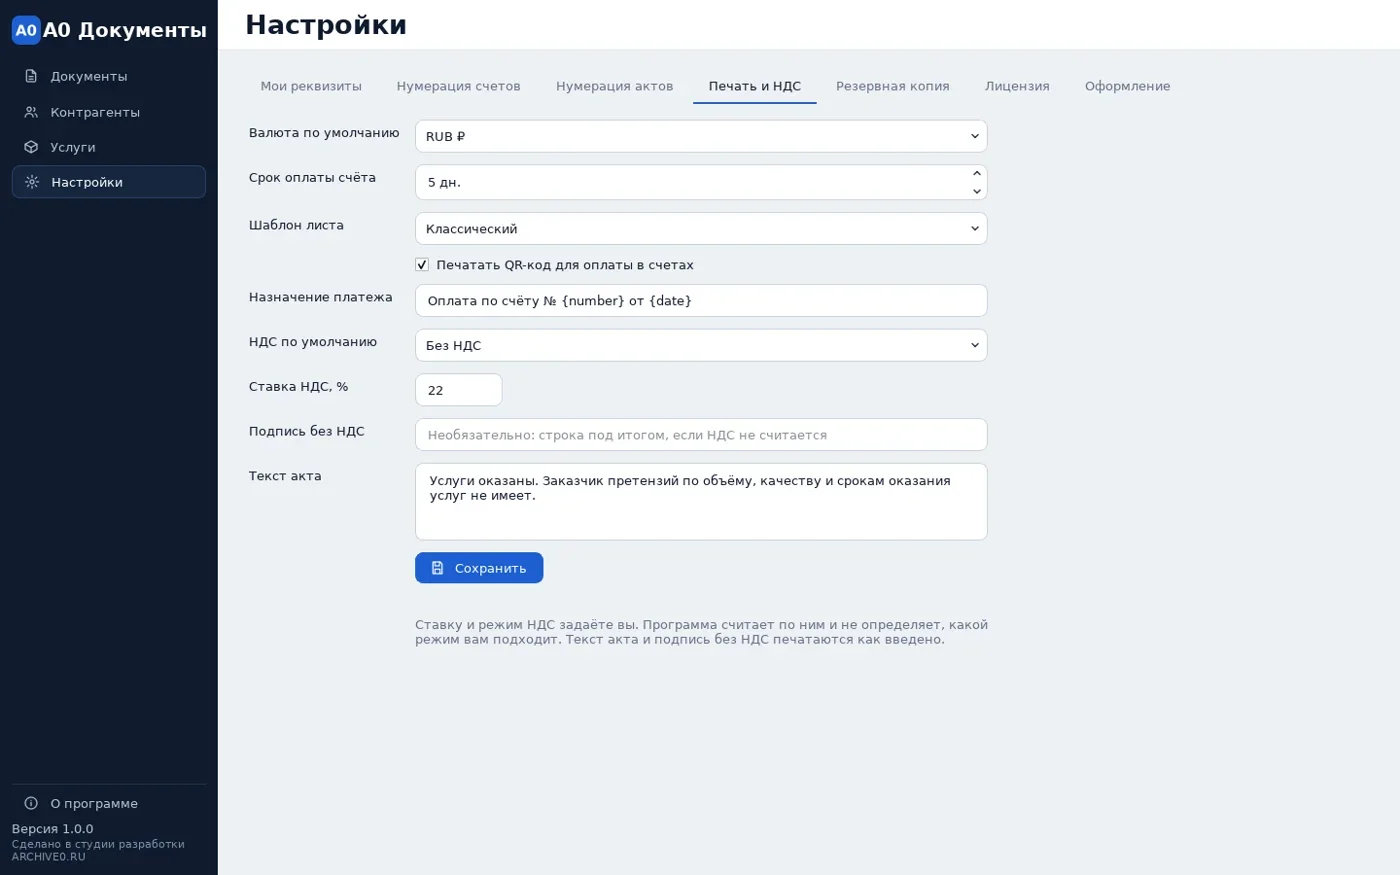Go to Контрагенты in the sidebar

pos(109,112)
